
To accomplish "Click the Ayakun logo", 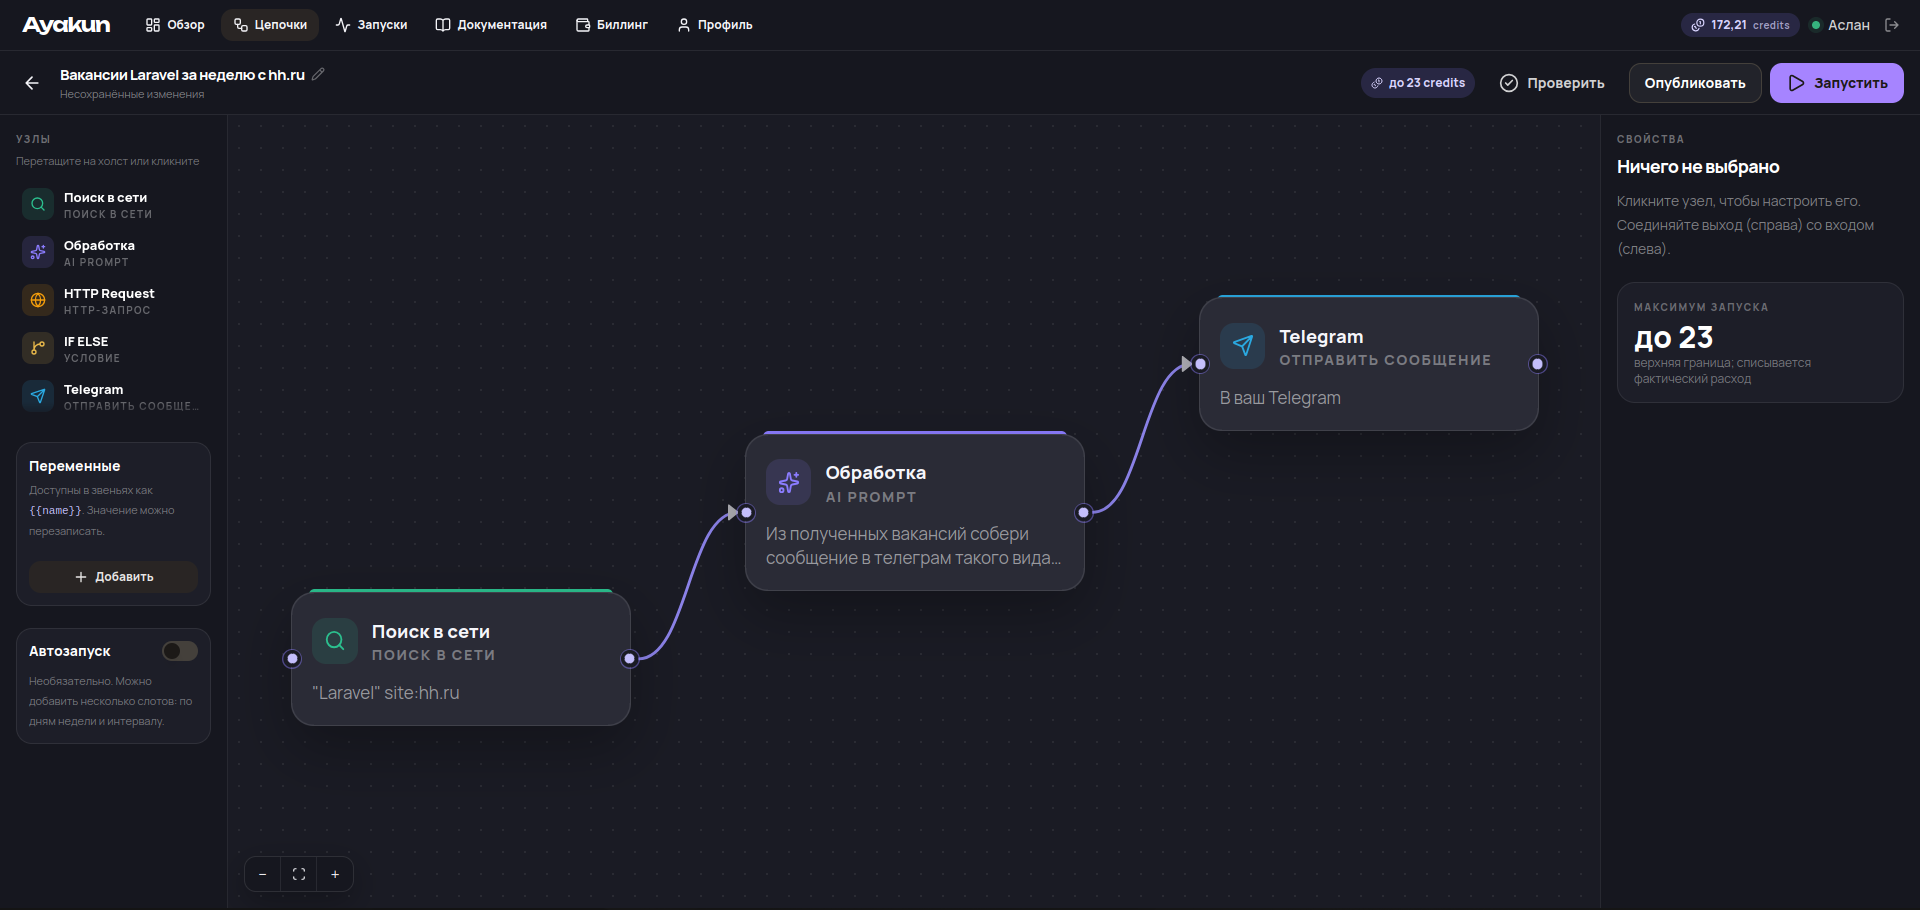I will pyautogui.click(x=66, y=25).
